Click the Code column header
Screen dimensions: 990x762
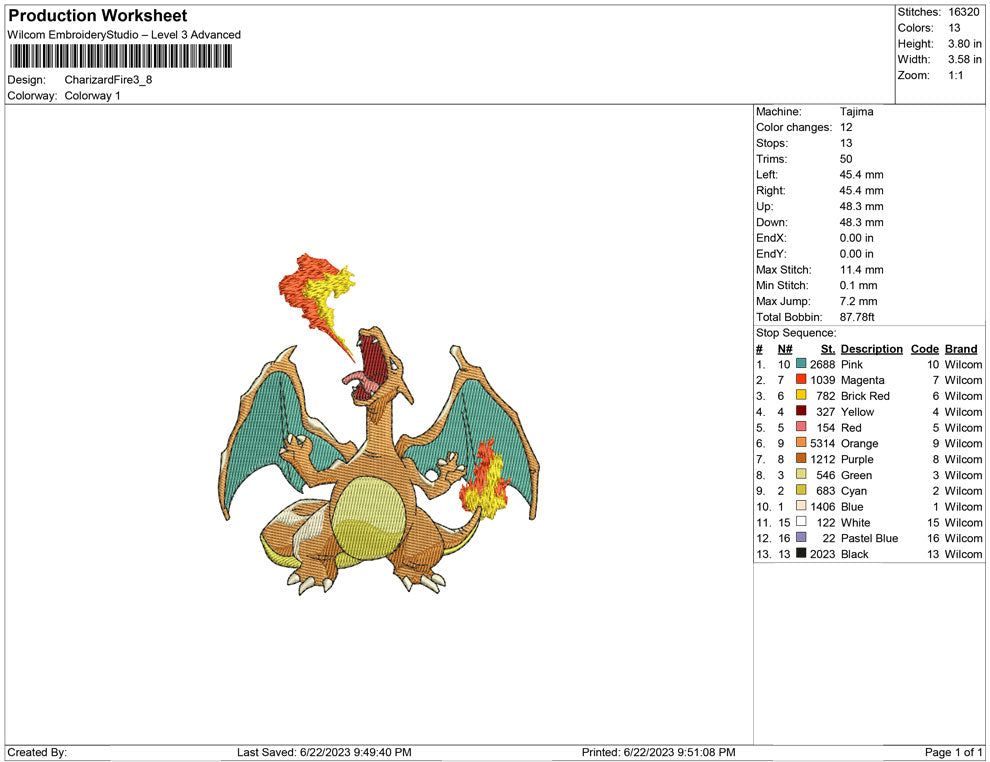coord(925,348)
